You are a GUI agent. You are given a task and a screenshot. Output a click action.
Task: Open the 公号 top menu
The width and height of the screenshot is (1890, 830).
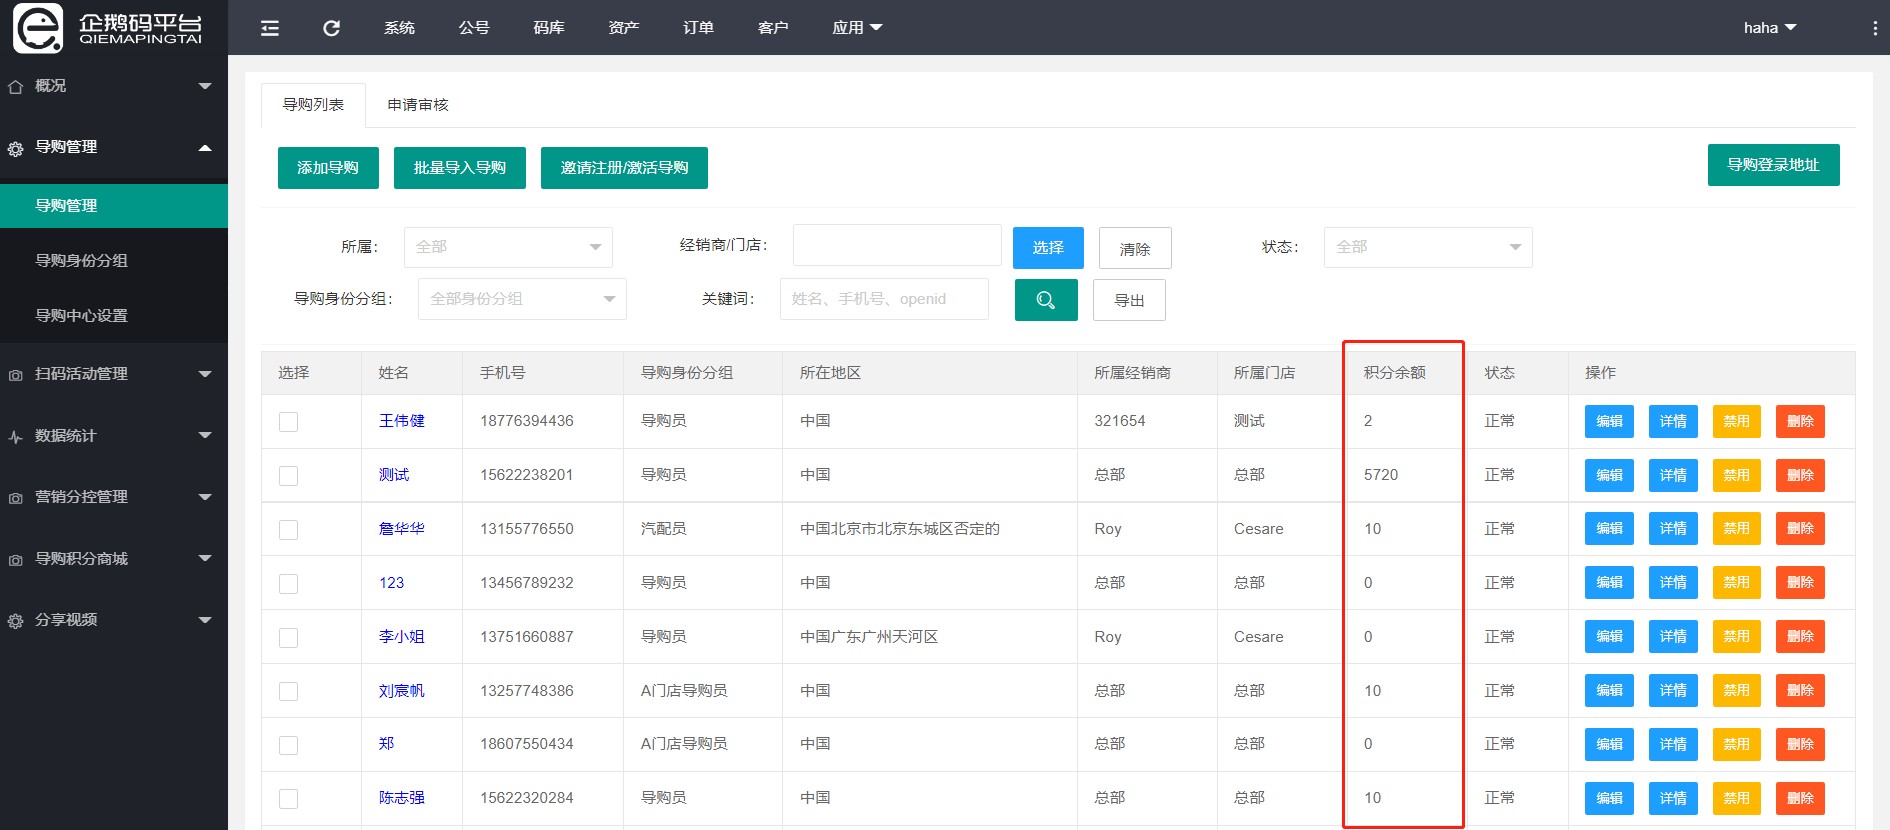(x=474, y=28)
